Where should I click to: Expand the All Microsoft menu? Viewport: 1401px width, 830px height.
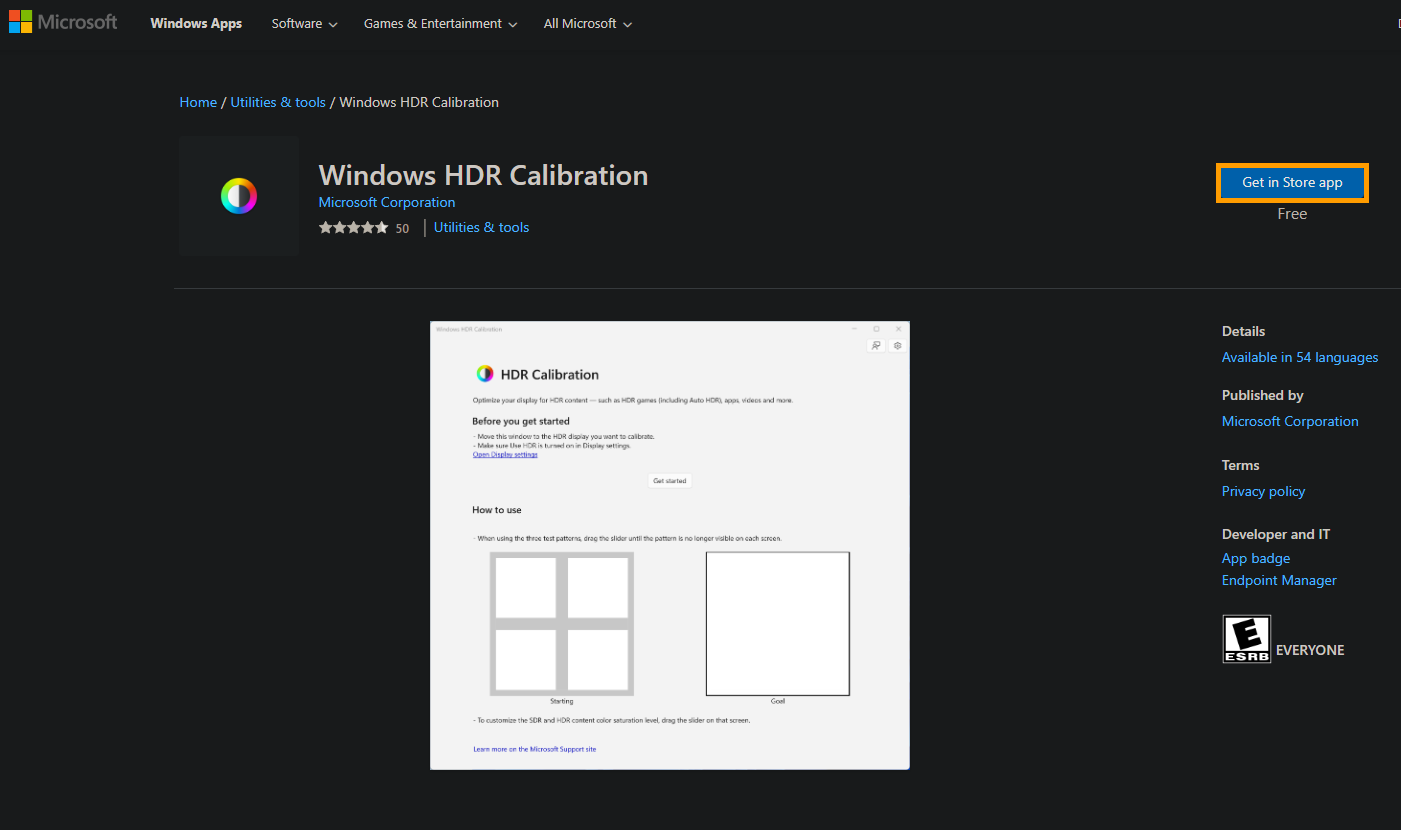point(588,23)
